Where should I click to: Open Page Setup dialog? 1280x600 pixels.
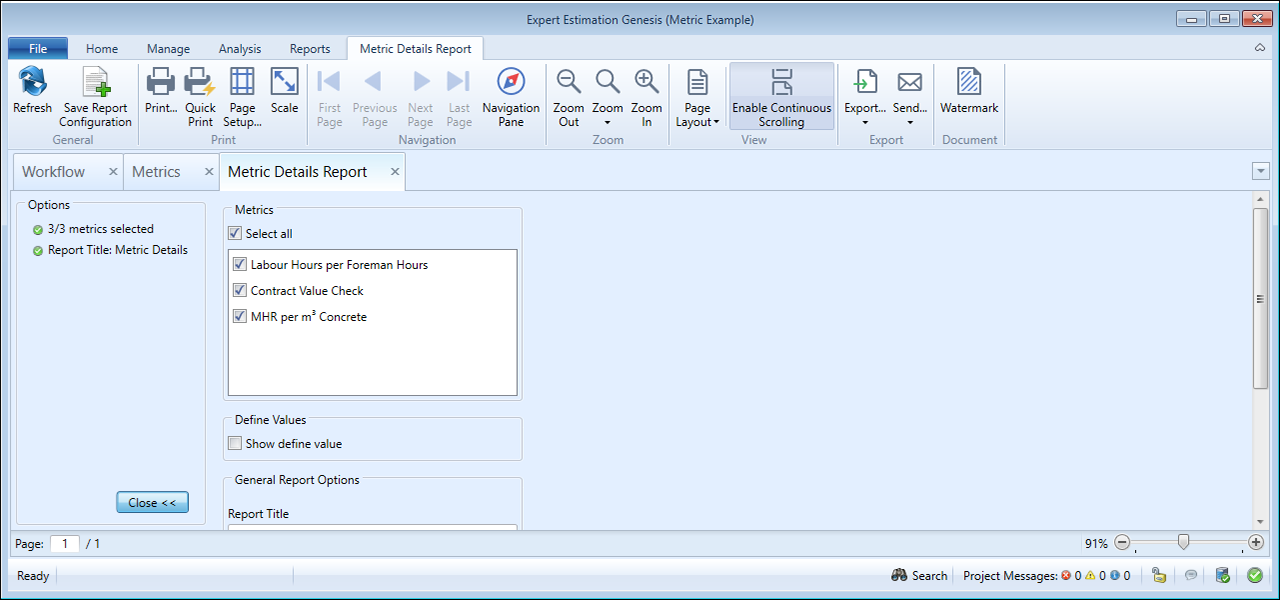(242, 84)
